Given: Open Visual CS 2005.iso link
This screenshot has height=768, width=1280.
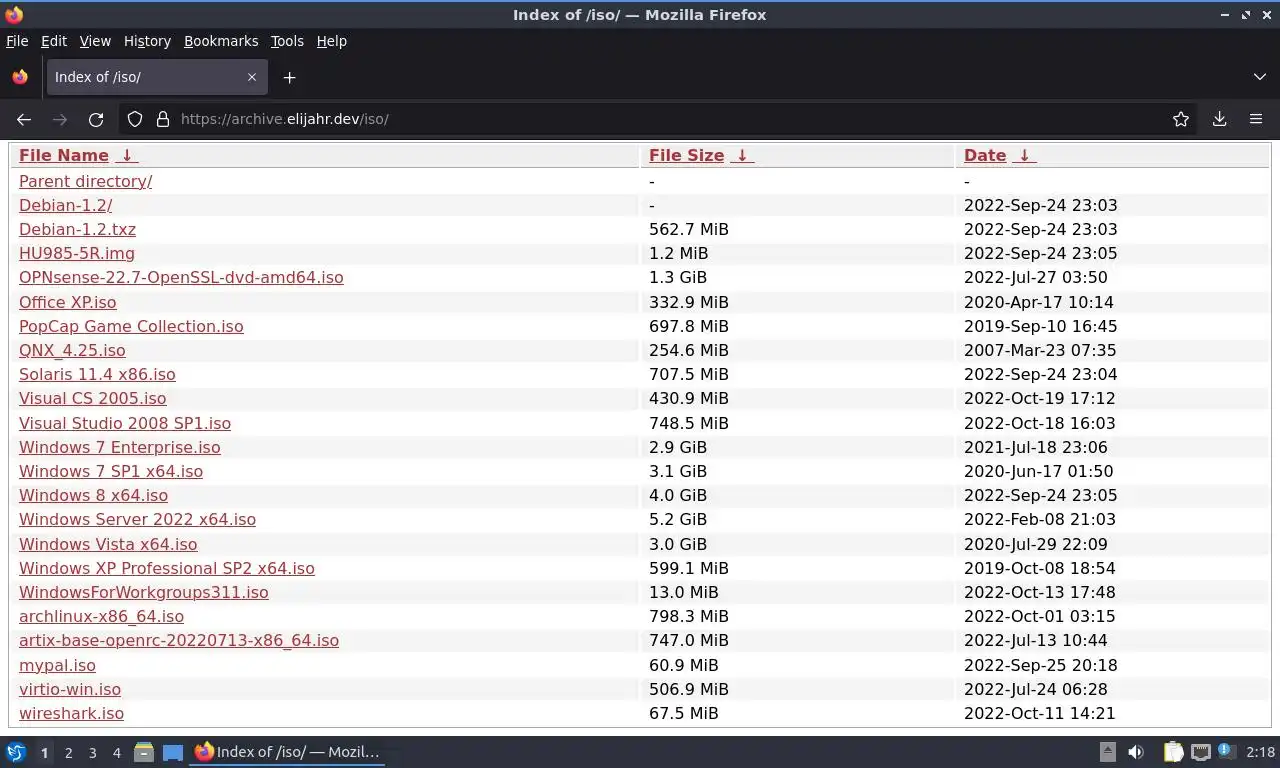Looking at the screenshot, I should pyautogui.click(x=93, y=398).
